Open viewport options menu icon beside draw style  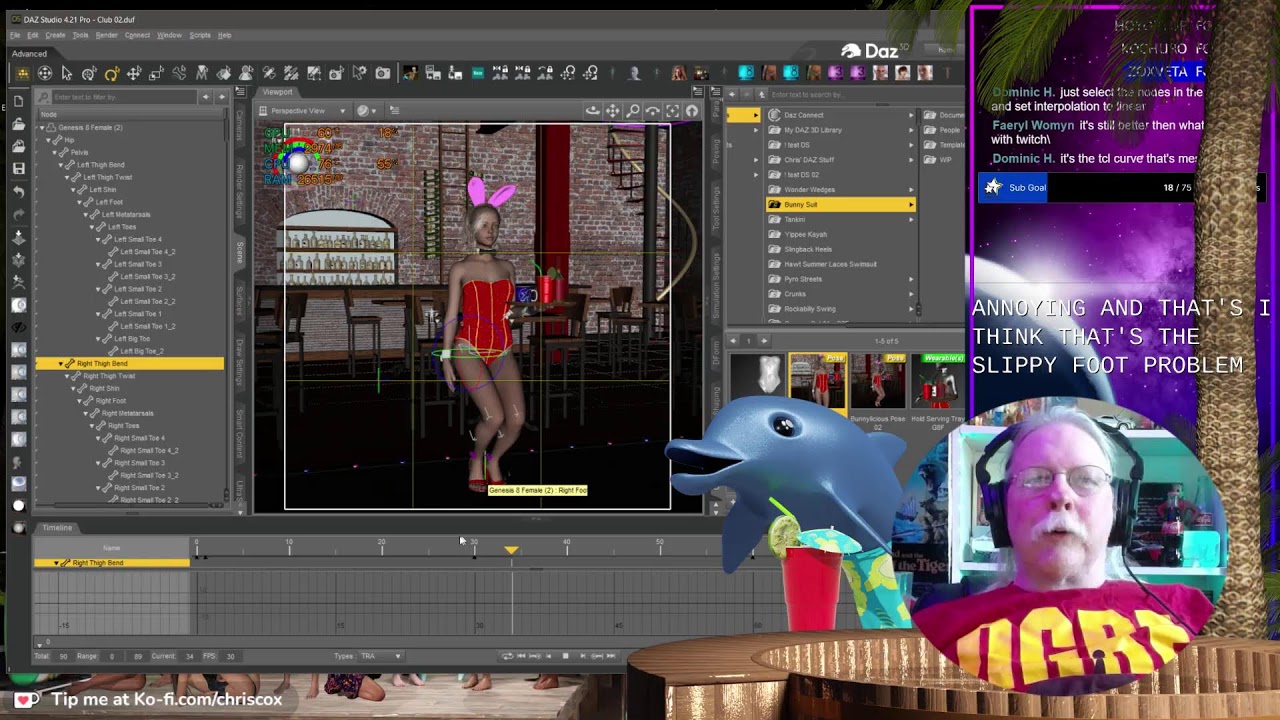tap(394, 111)
